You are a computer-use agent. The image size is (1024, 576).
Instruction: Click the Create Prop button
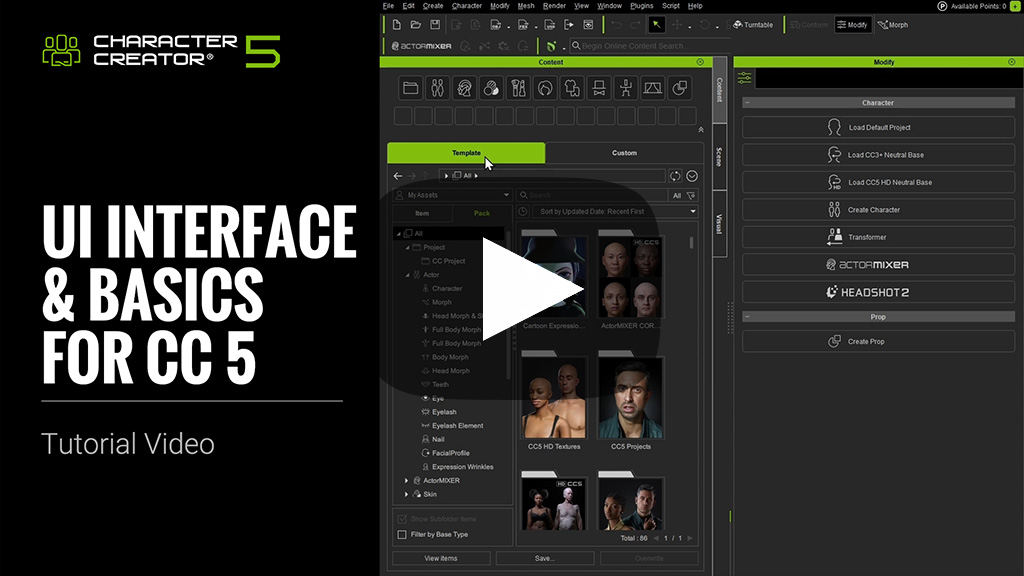click(878, 342)
